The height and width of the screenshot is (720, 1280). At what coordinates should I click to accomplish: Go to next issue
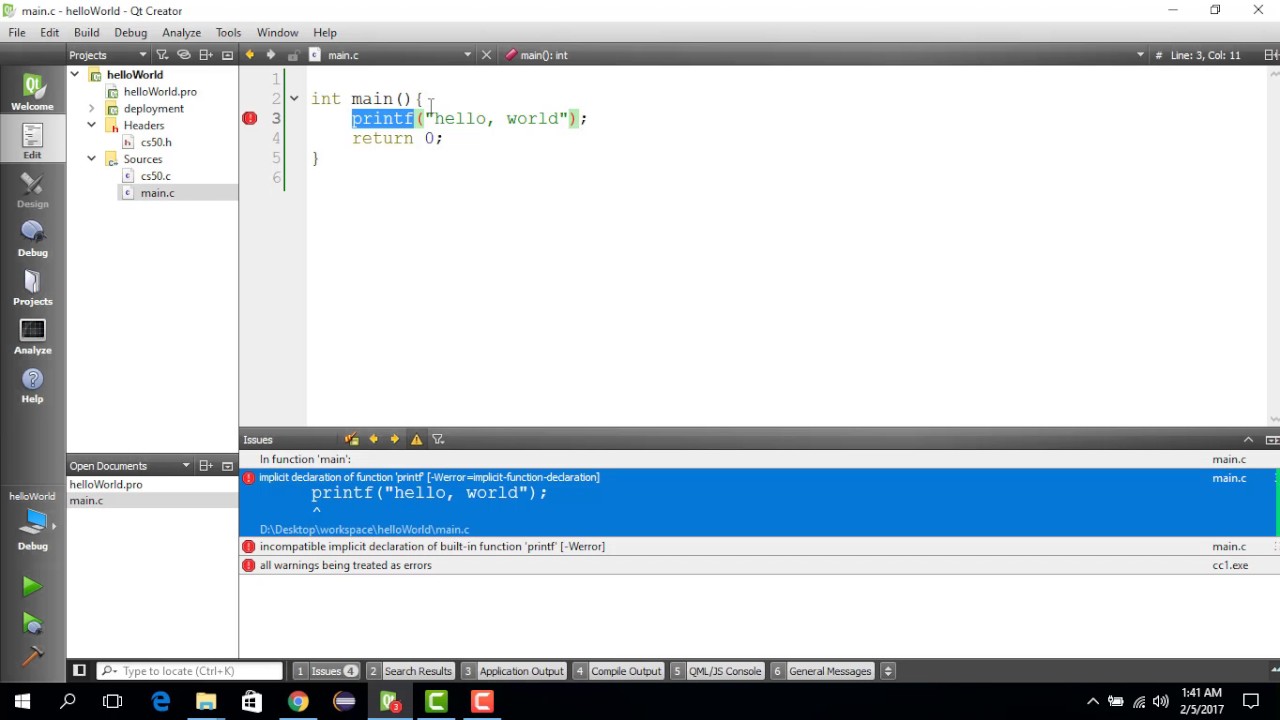click(394, 439)
